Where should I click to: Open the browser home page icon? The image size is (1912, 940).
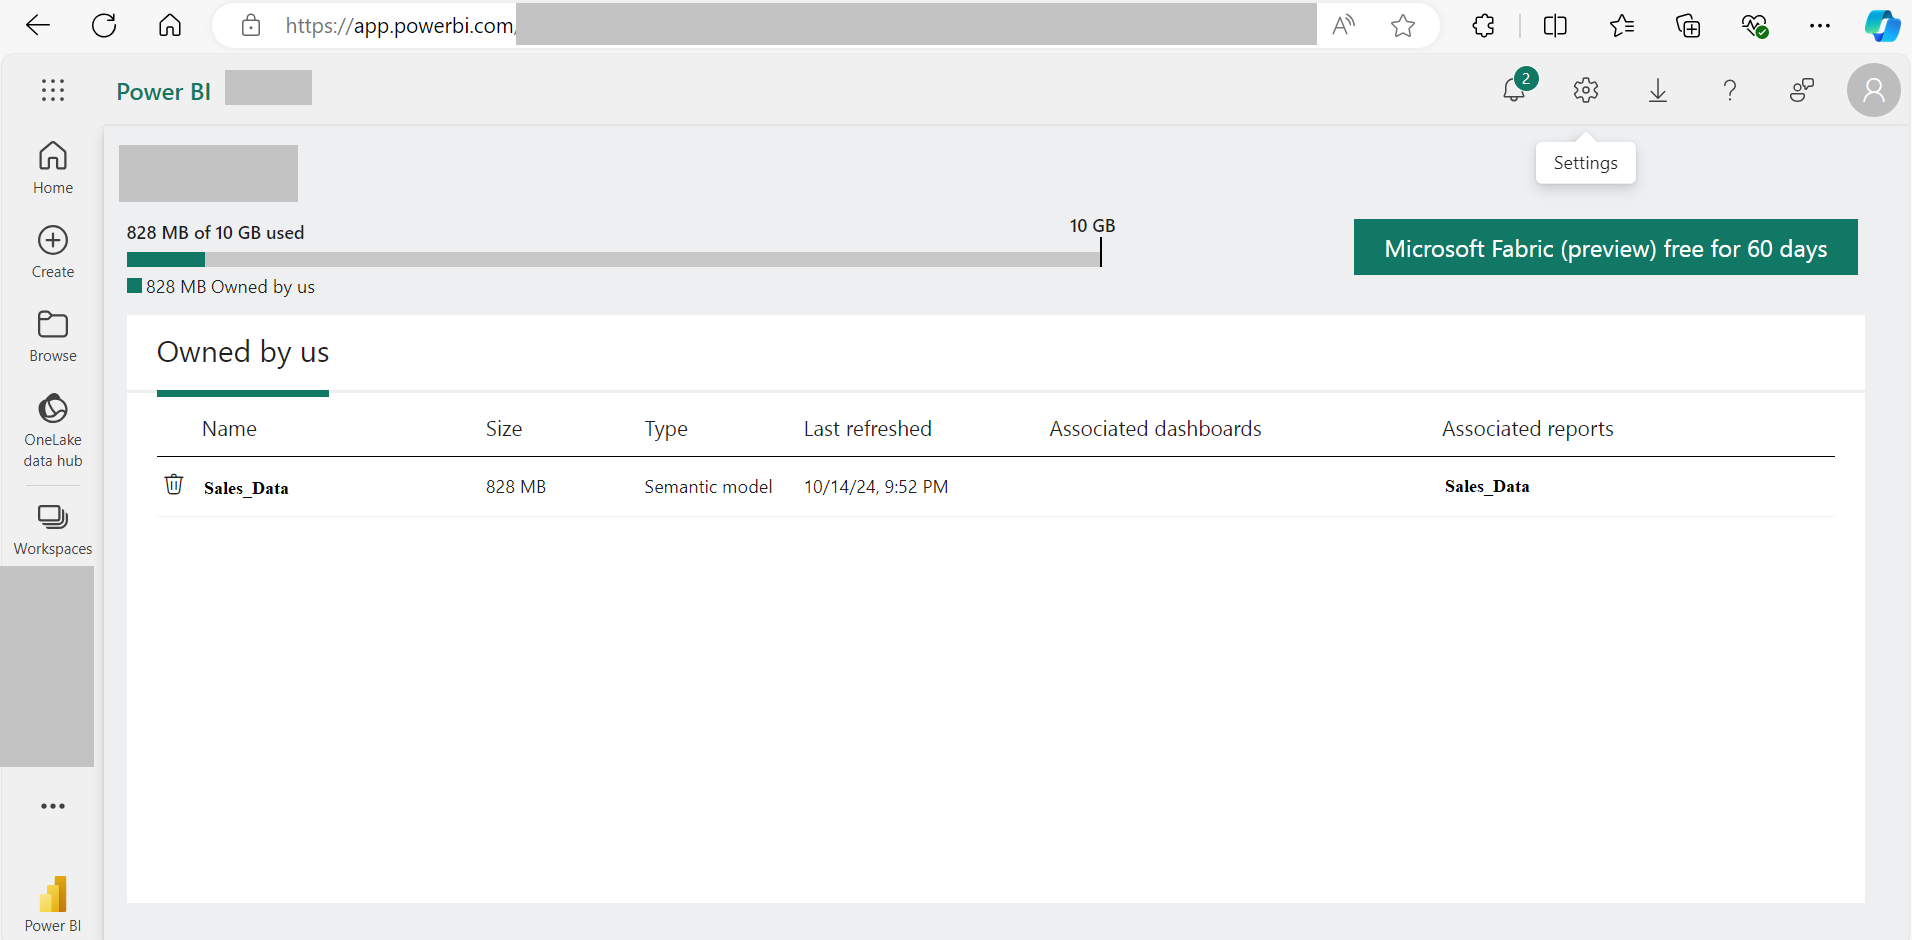tap(170, 25)
